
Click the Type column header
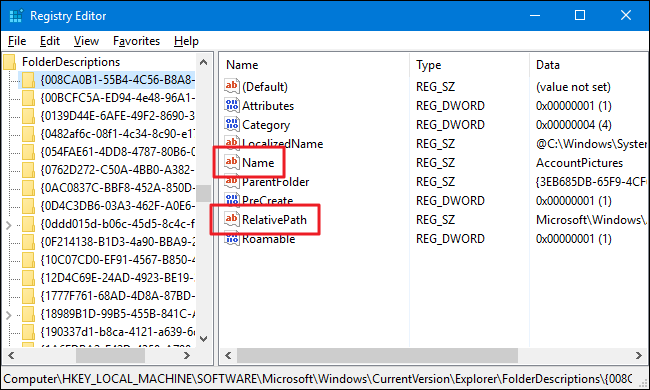pyautogui.click(x=429, y=65)
